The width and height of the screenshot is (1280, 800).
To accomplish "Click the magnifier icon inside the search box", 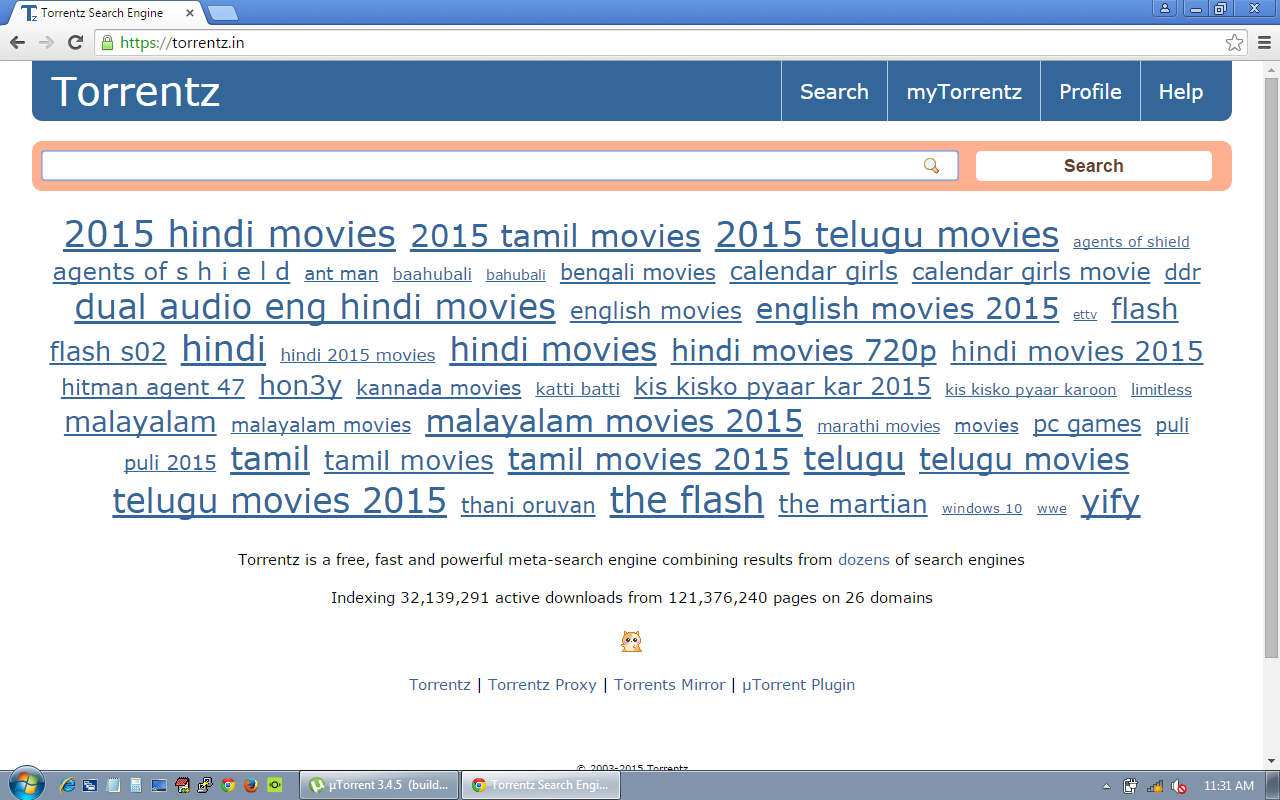I will 931,166.
